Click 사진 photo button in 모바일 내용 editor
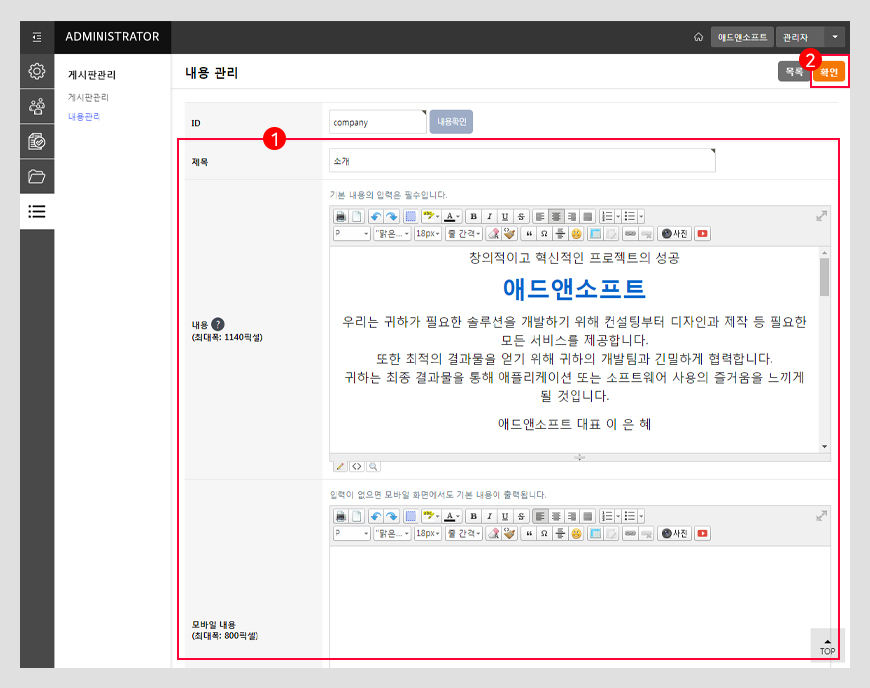870x688 pixels. click(675, 533)
